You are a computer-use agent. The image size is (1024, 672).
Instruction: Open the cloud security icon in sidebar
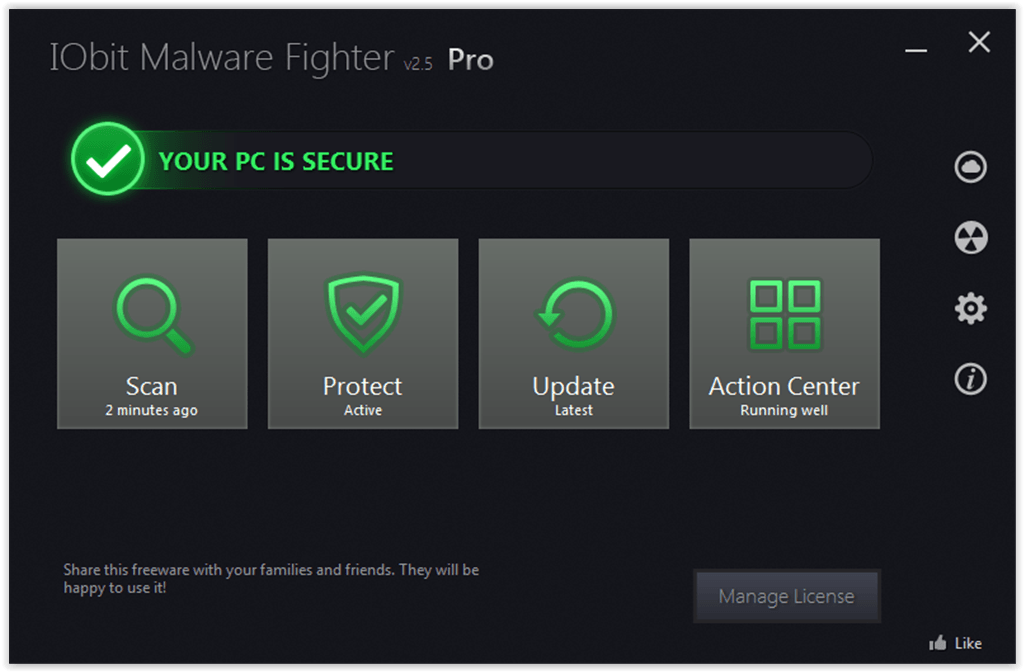(970, 167)
